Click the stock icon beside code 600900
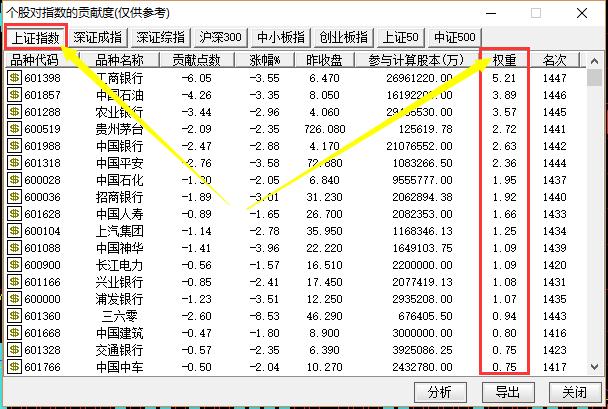Image resolution: width=608 pixels, height=409 pixels. (x=14, y=265)
